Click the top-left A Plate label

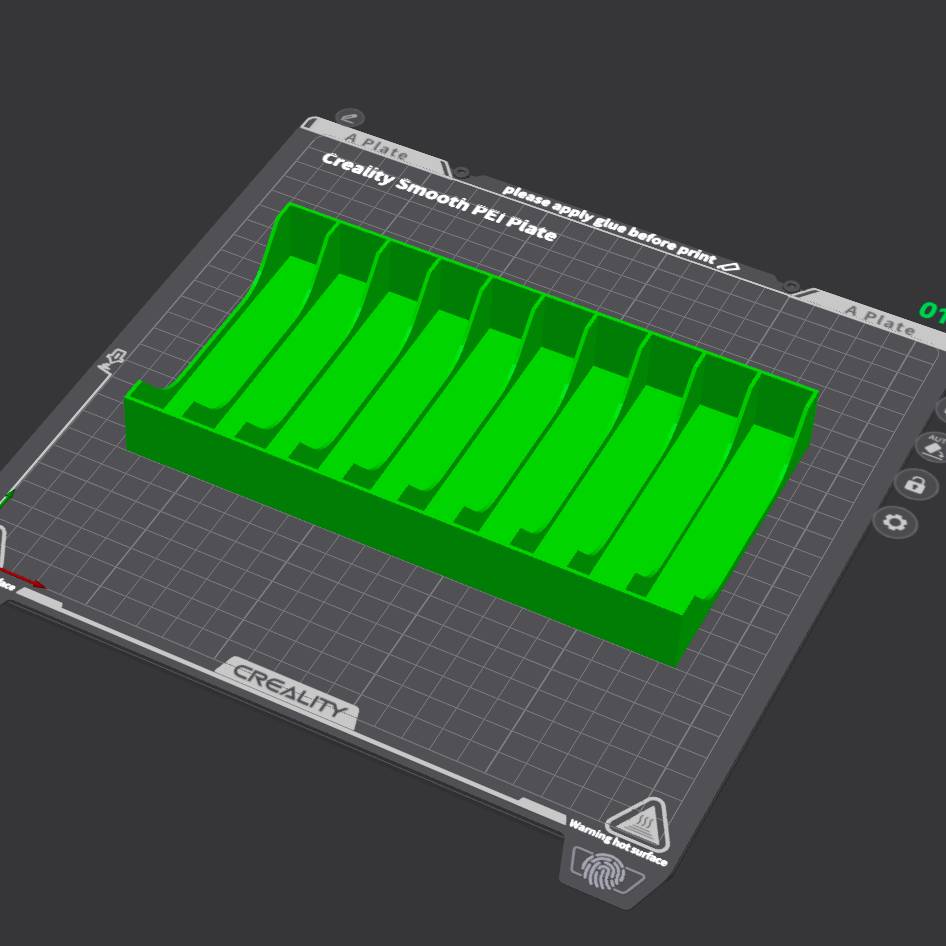click(376, 146)
